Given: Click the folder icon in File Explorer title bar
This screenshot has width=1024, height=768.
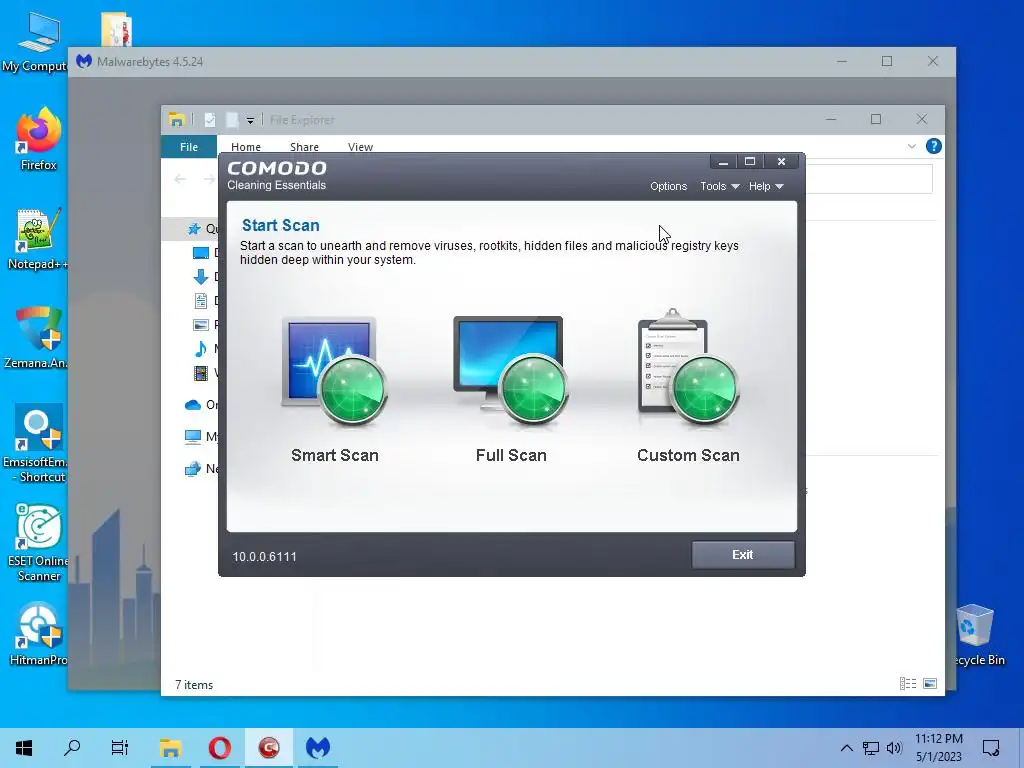Looking at the screenshot, I should 176,120.
